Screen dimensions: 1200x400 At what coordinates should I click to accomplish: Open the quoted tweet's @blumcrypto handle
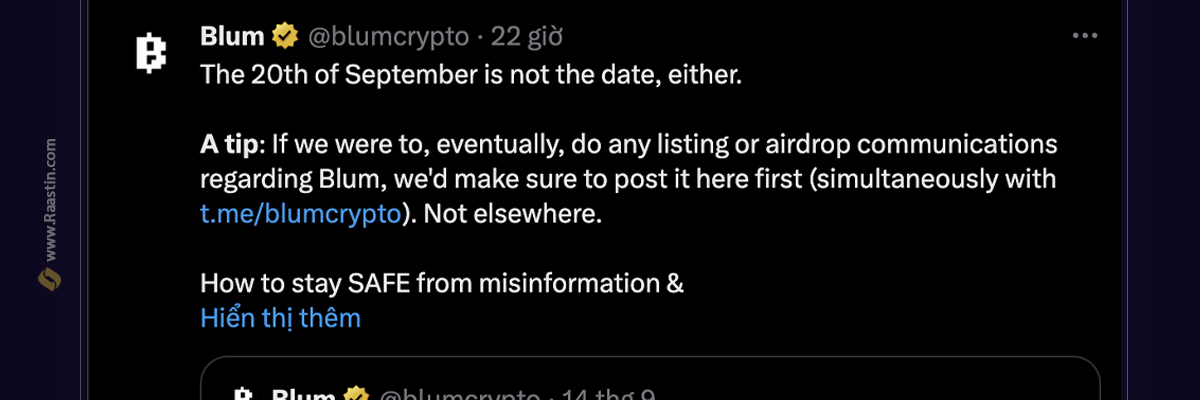tap(457, 394)
